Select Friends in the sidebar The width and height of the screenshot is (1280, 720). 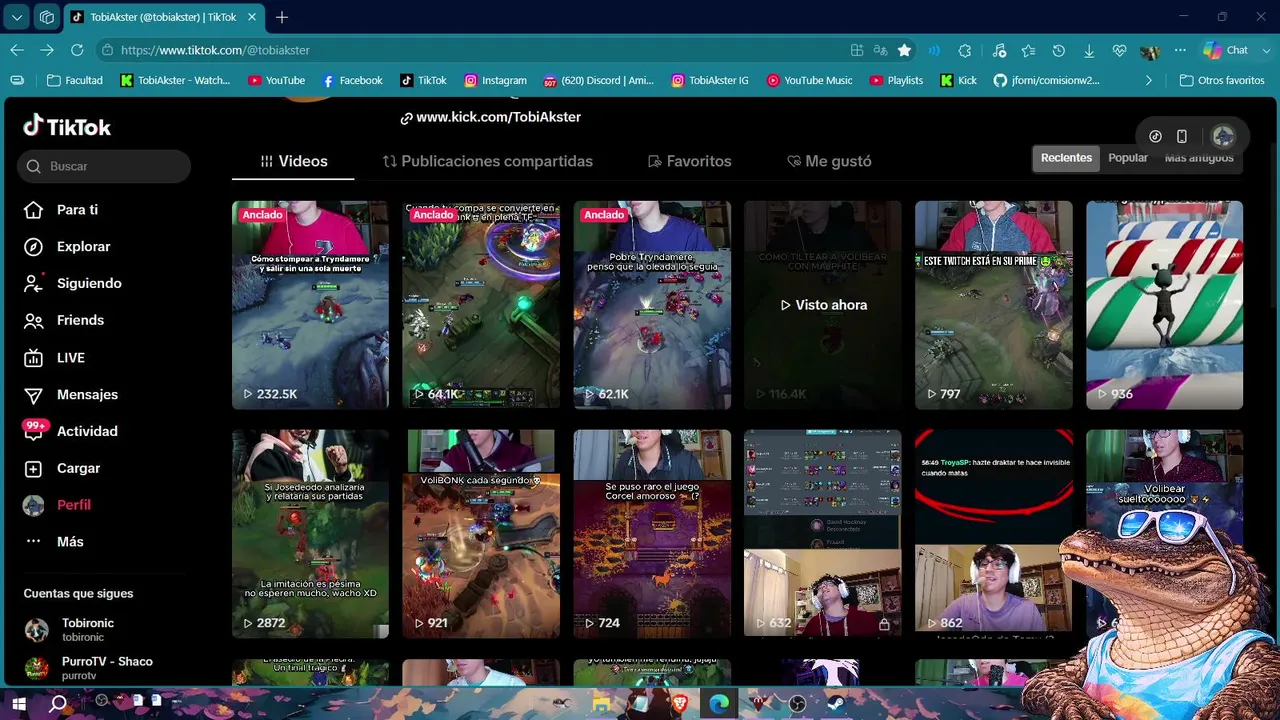64,320
